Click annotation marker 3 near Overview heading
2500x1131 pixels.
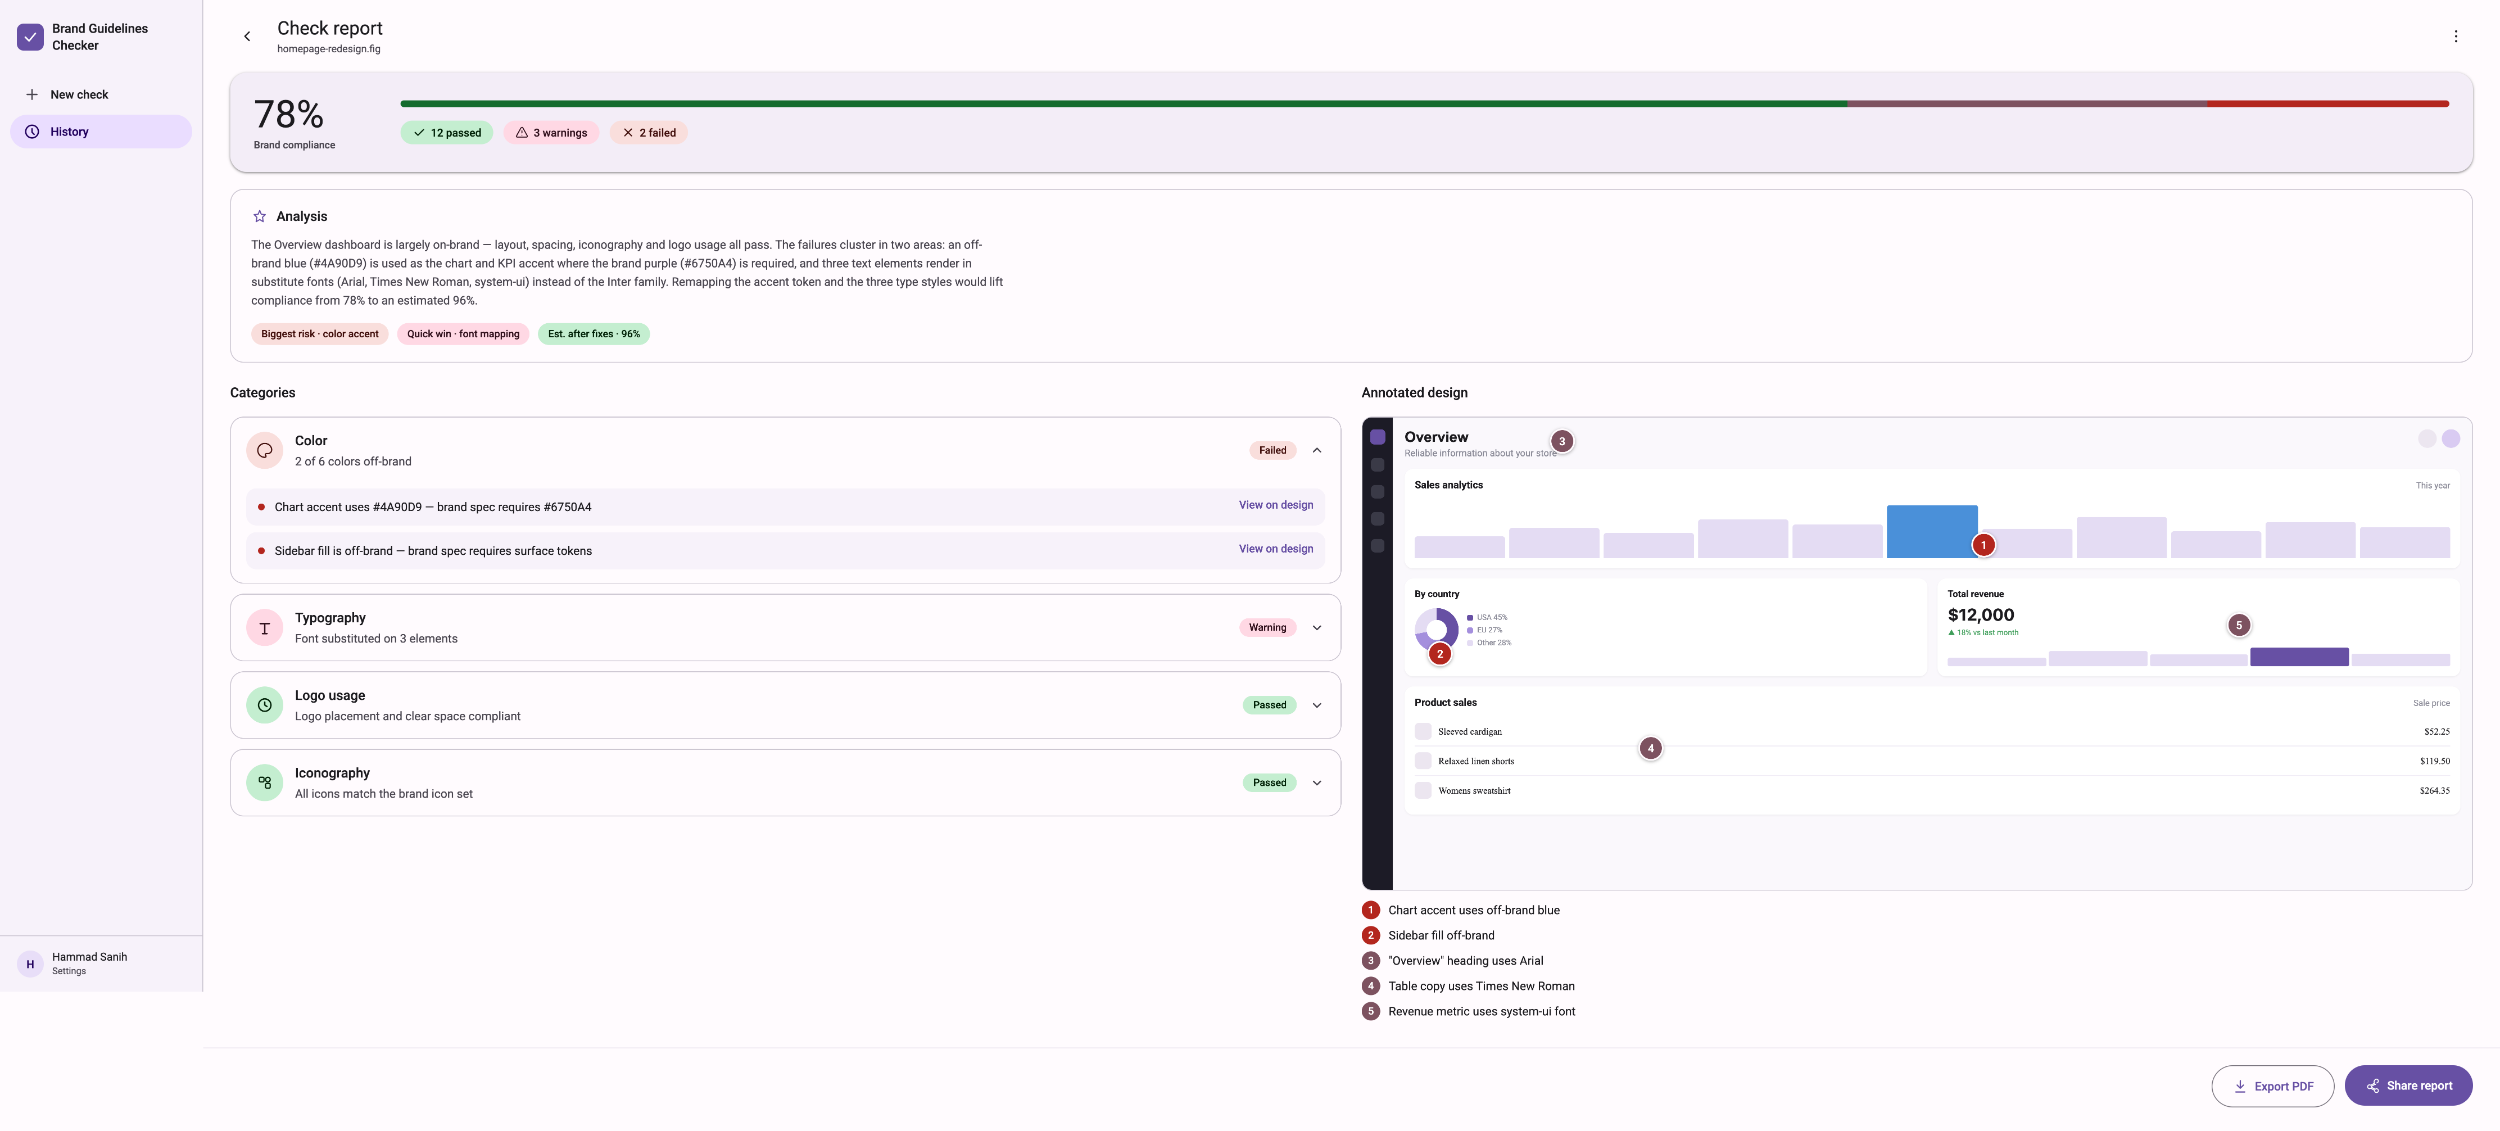click(1562, 441)
